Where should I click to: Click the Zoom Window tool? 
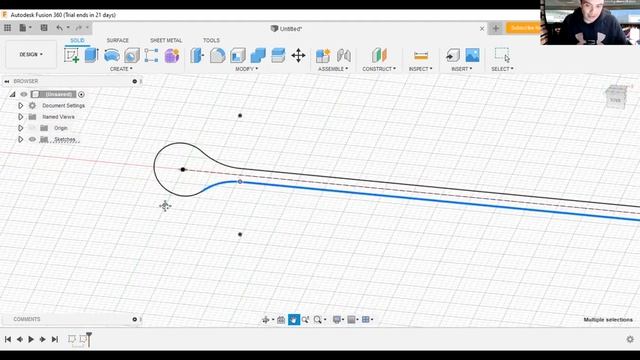coord(305,320)
